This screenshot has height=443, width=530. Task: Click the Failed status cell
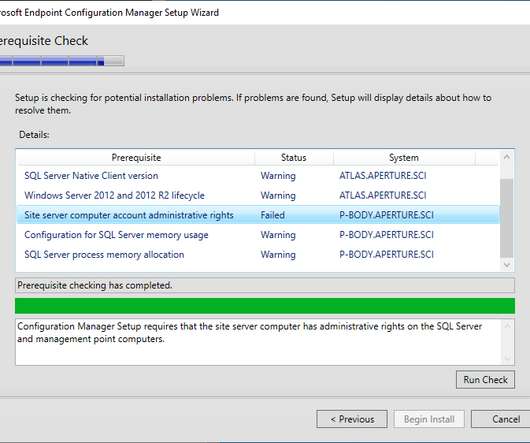click(272, 215)
